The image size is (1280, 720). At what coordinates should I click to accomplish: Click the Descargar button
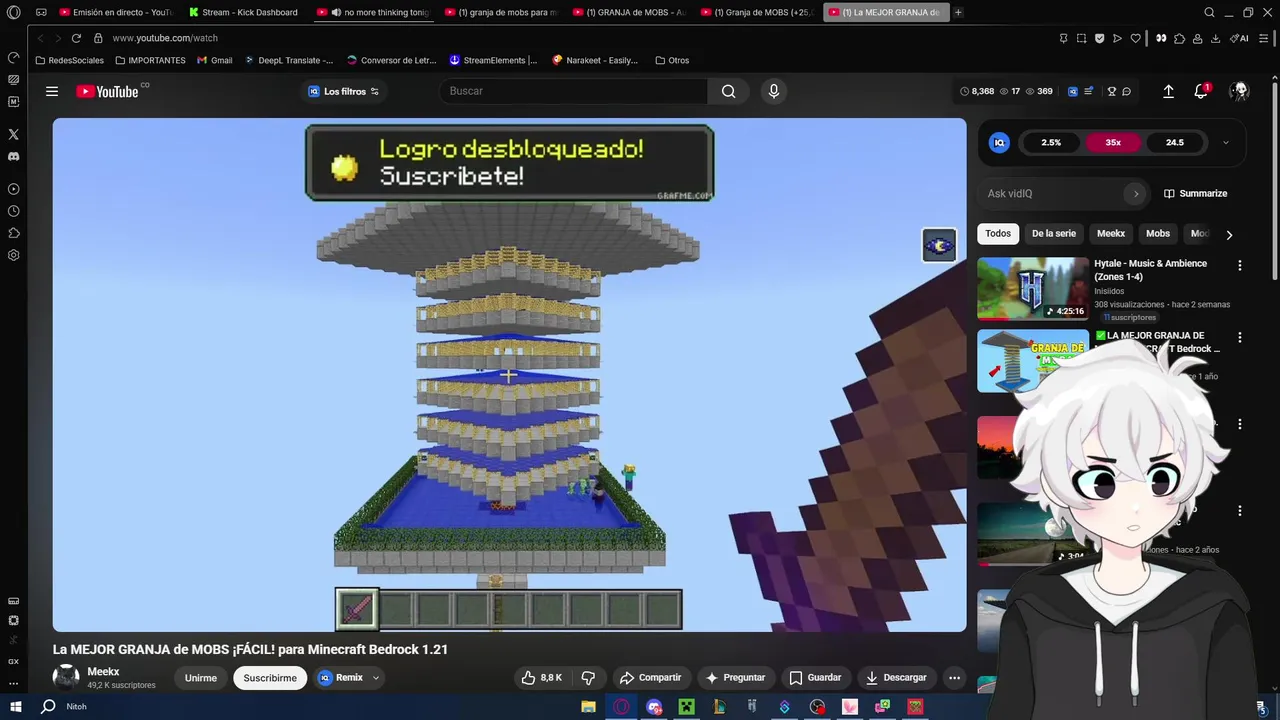[896, 677]
